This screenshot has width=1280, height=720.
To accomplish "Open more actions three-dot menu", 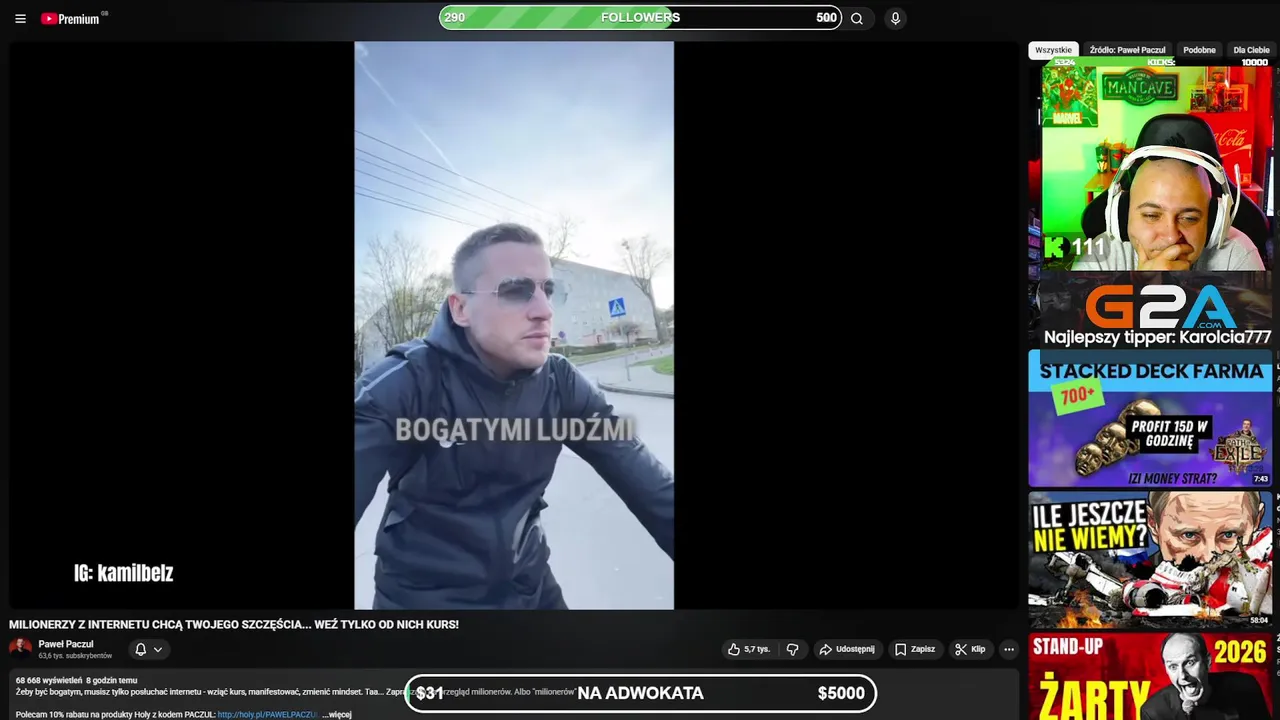I will click(x=1009, y=649).
